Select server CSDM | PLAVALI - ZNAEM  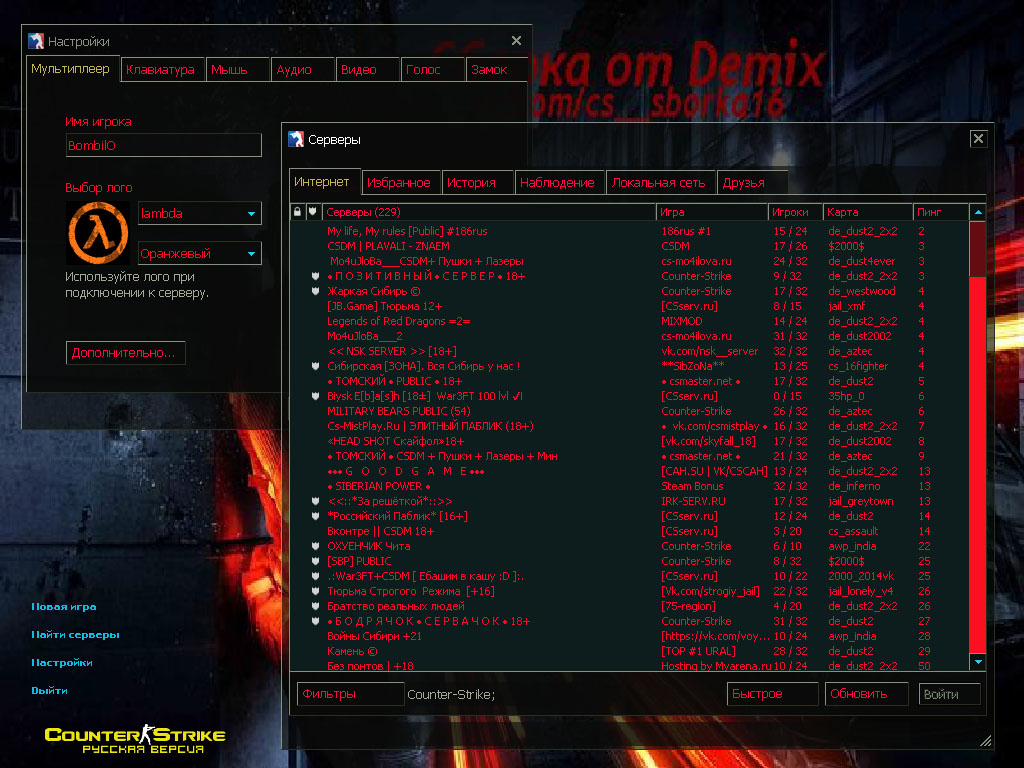pos(630,246)
